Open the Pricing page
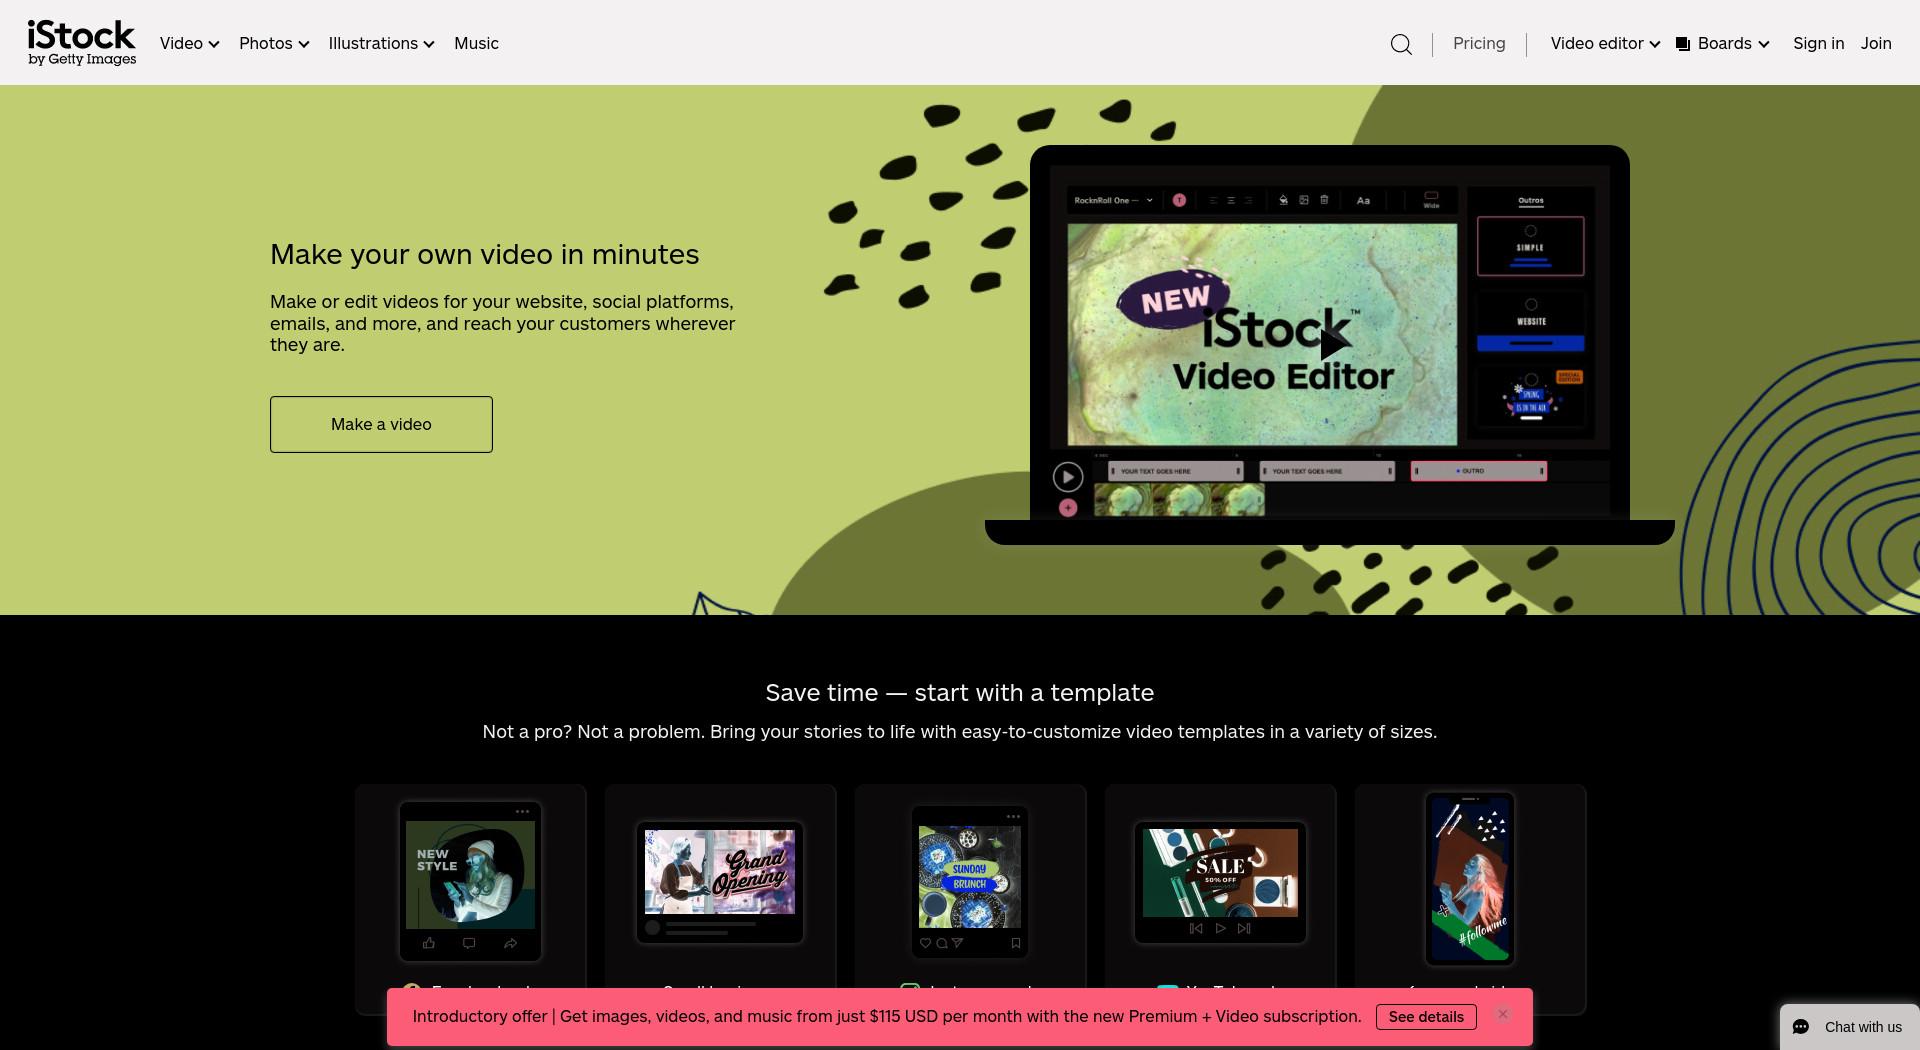This screenshot has height=1050, width=1920. click(1479, 44)
